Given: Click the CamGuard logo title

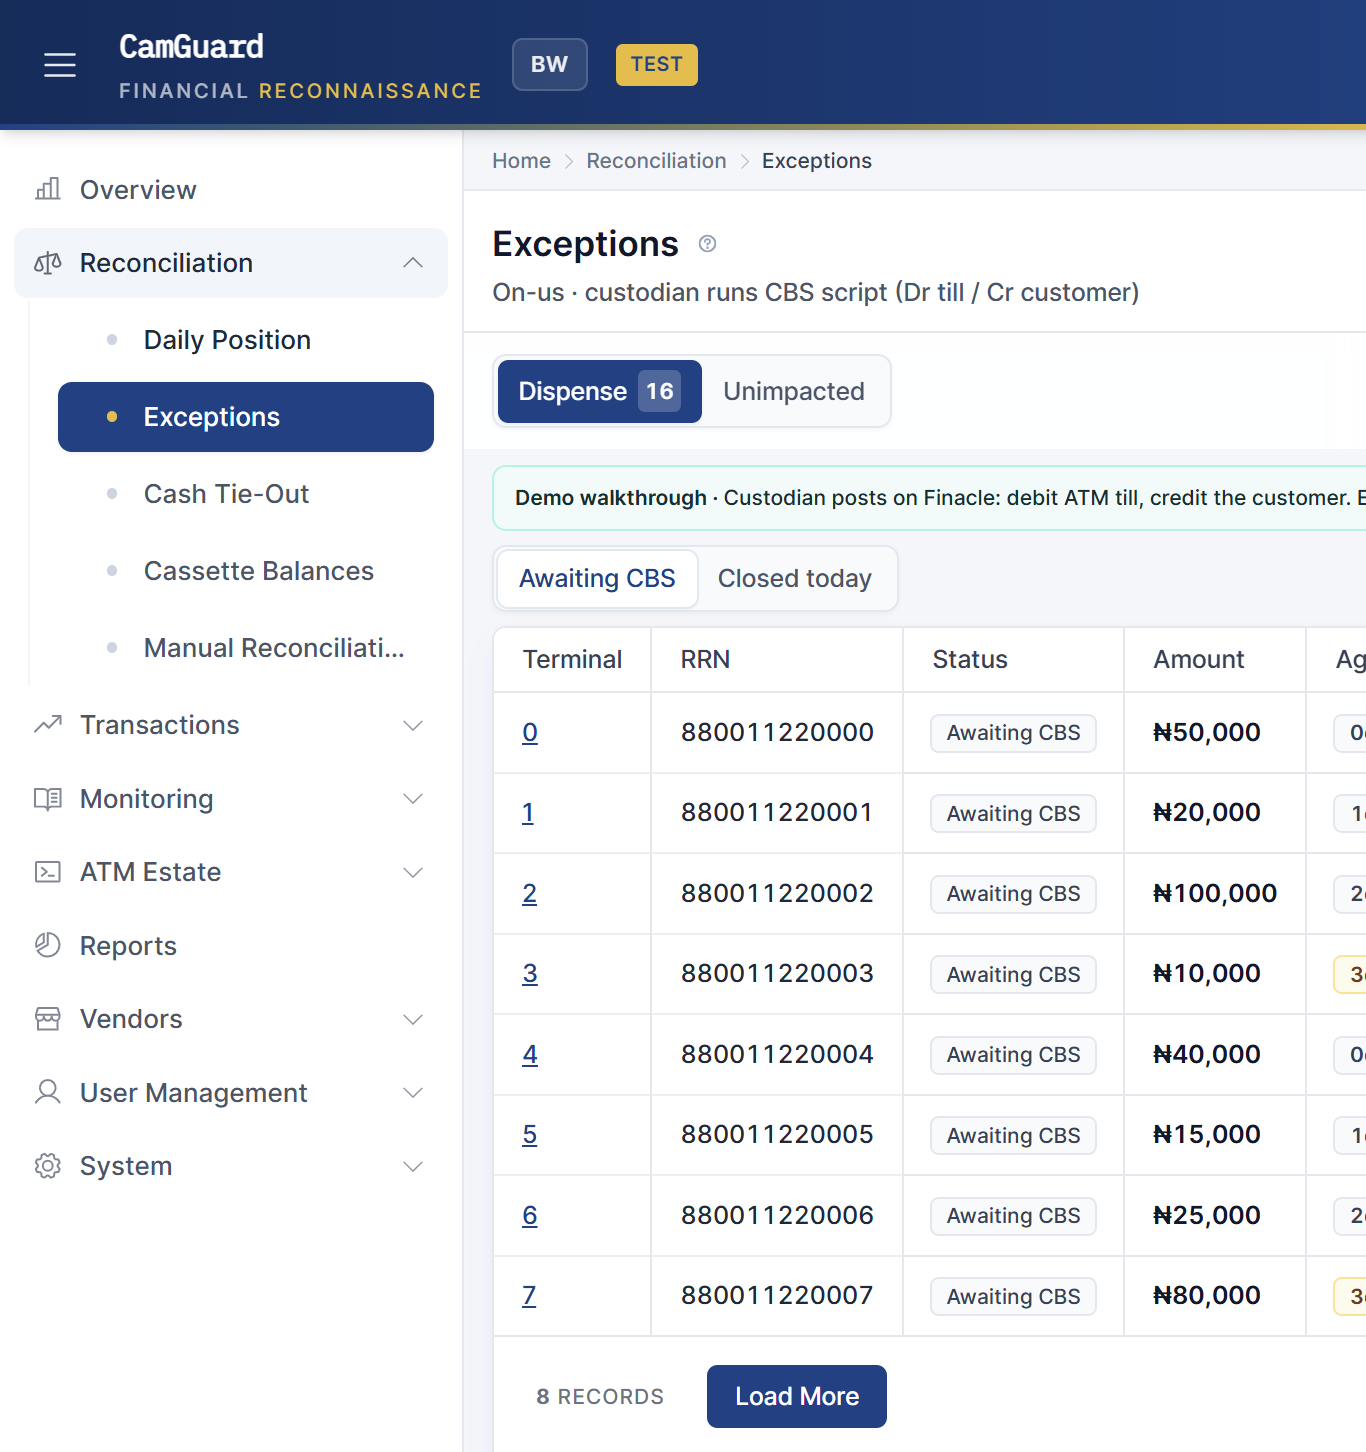Looking at the screenshot, I should tap(192, 46).
